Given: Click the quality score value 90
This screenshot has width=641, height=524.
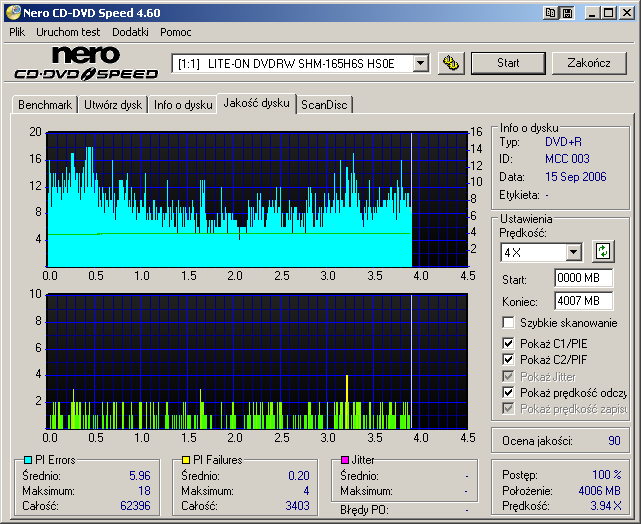Looking at the screenshot, I should pyautogui.click(x=614, y=441).
